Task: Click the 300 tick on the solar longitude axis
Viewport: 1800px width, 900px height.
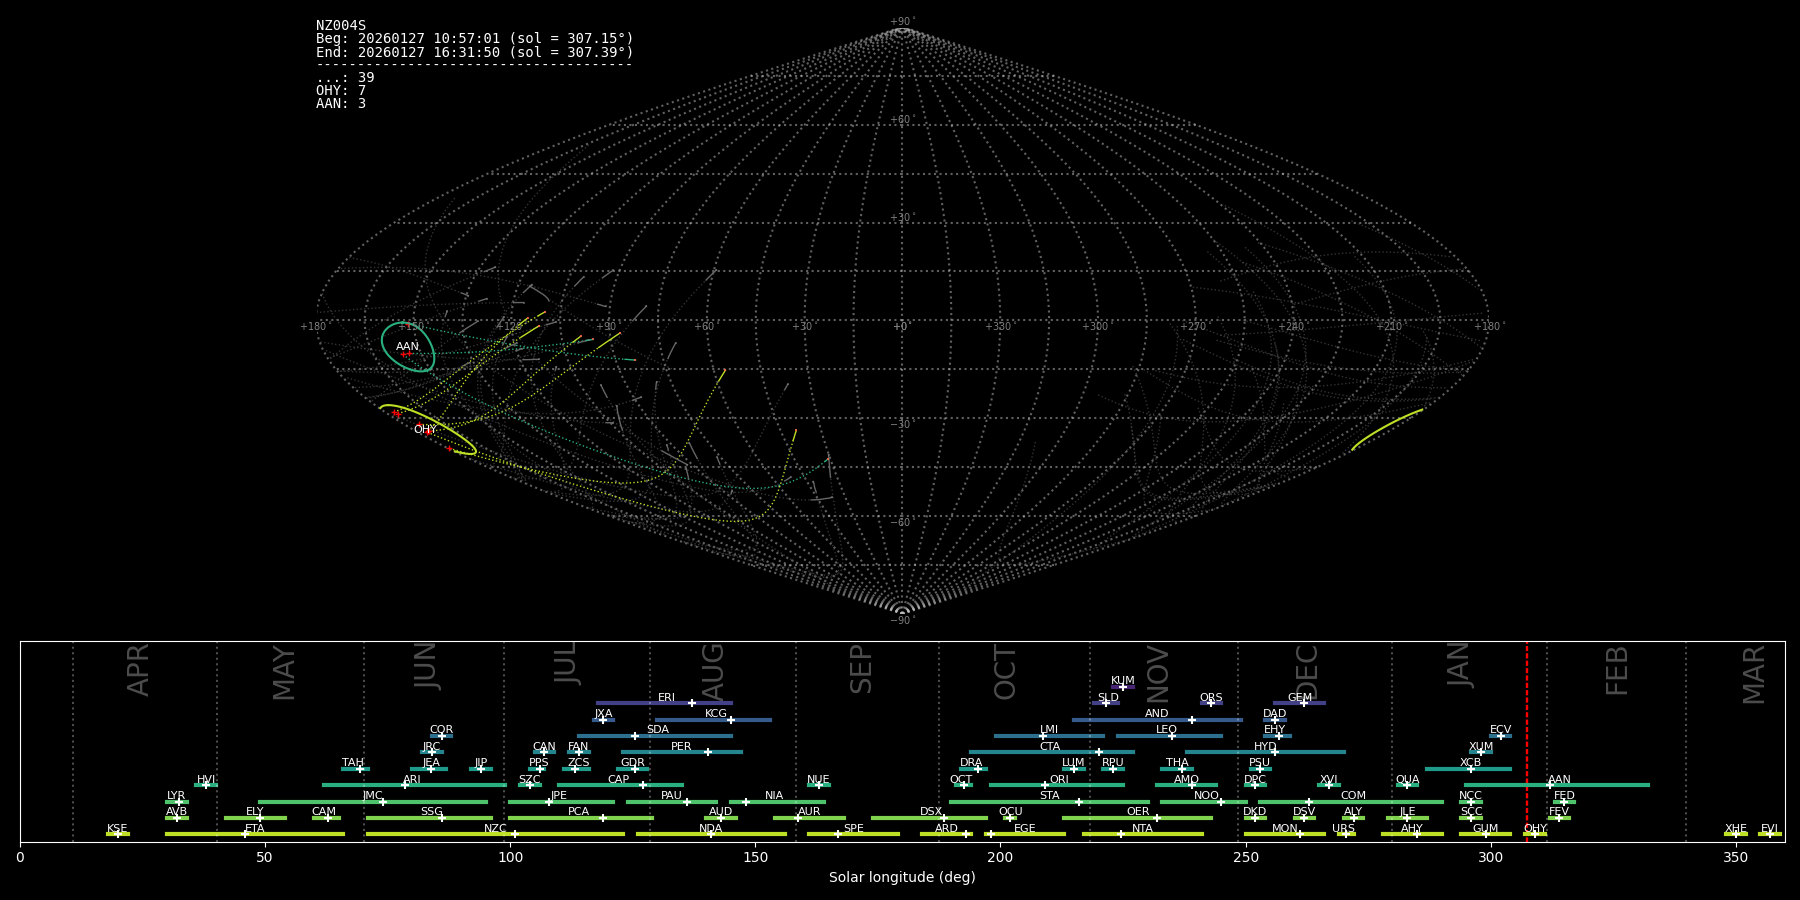Action: click(x=1490, y=857)
